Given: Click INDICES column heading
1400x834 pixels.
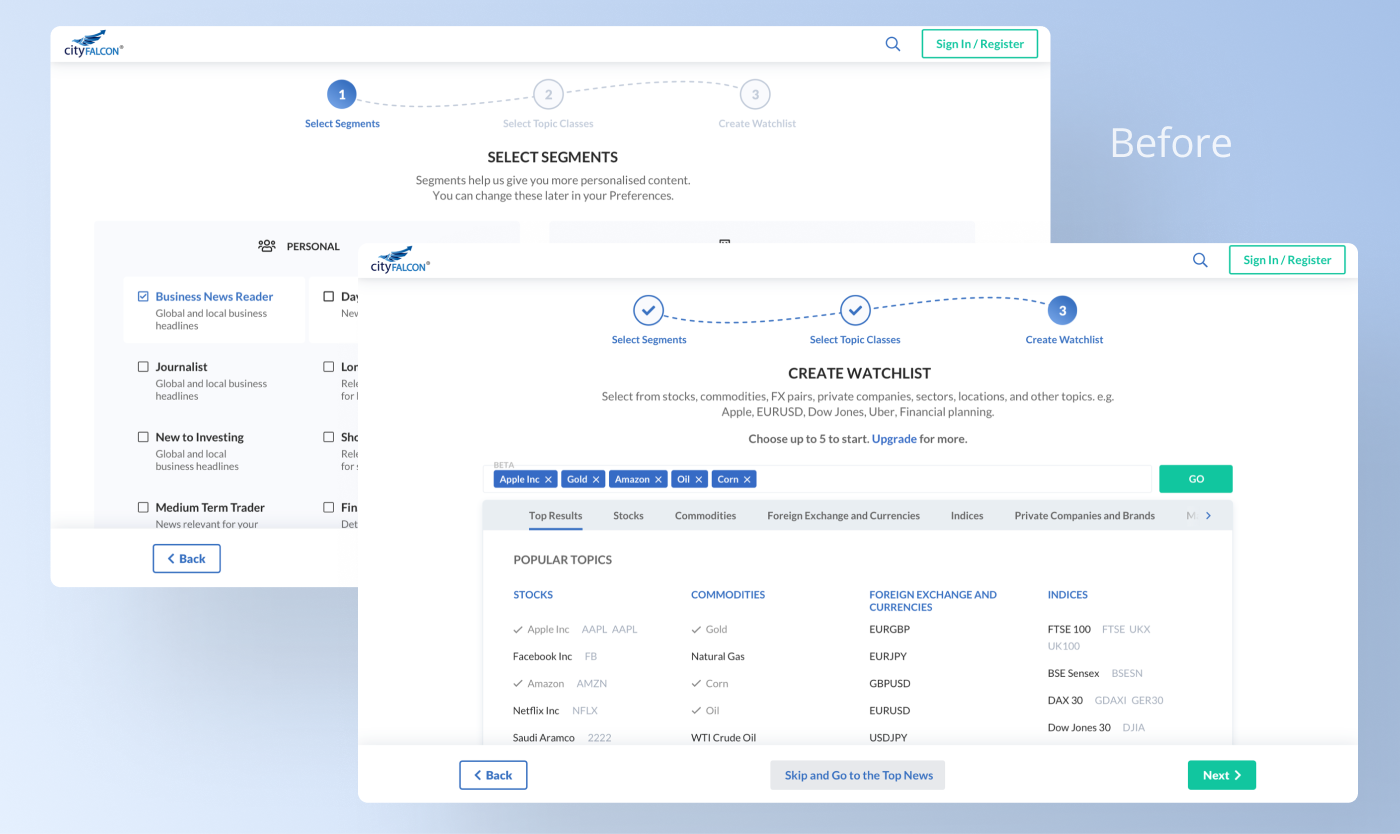Looking at the screenshot, I should (x=1068, y=594).
